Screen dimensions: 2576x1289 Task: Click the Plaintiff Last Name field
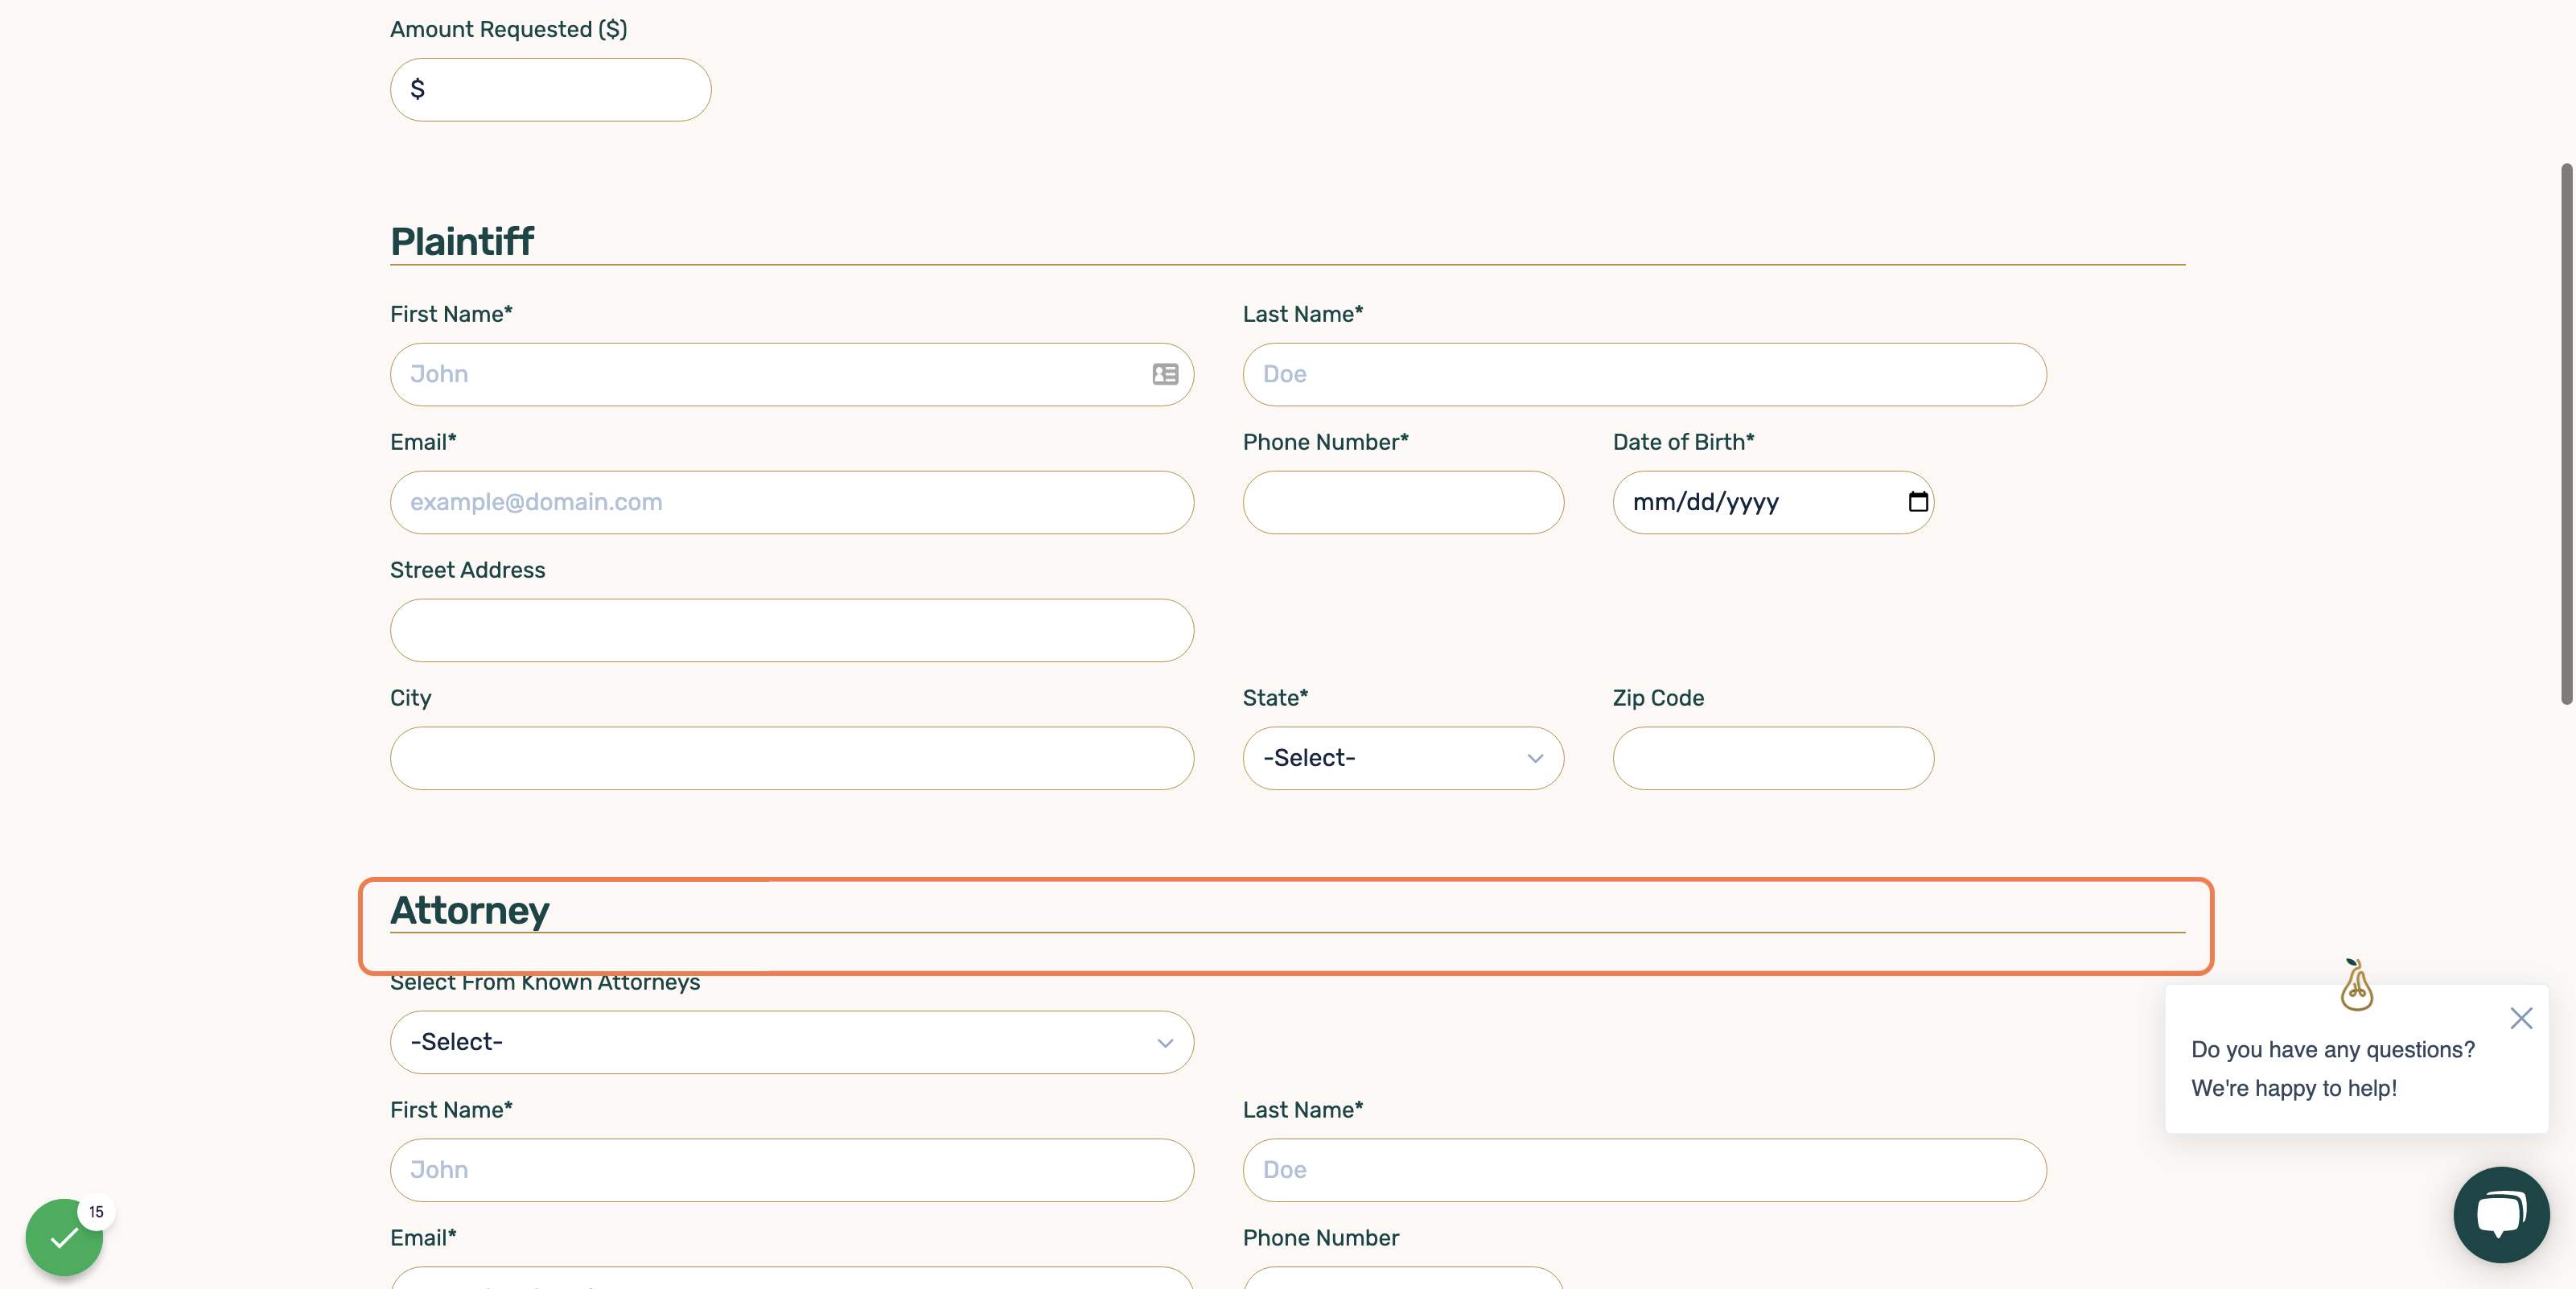point(1644,374)
